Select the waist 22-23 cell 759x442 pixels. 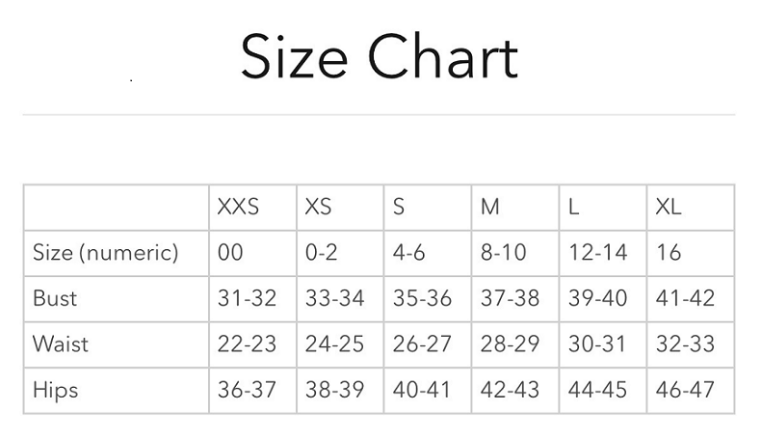pos(246,344)
